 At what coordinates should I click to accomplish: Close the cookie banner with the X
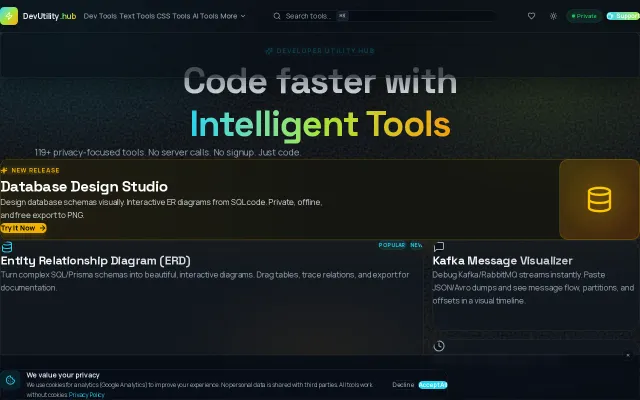pyautogui.click(x=628, y=355)
